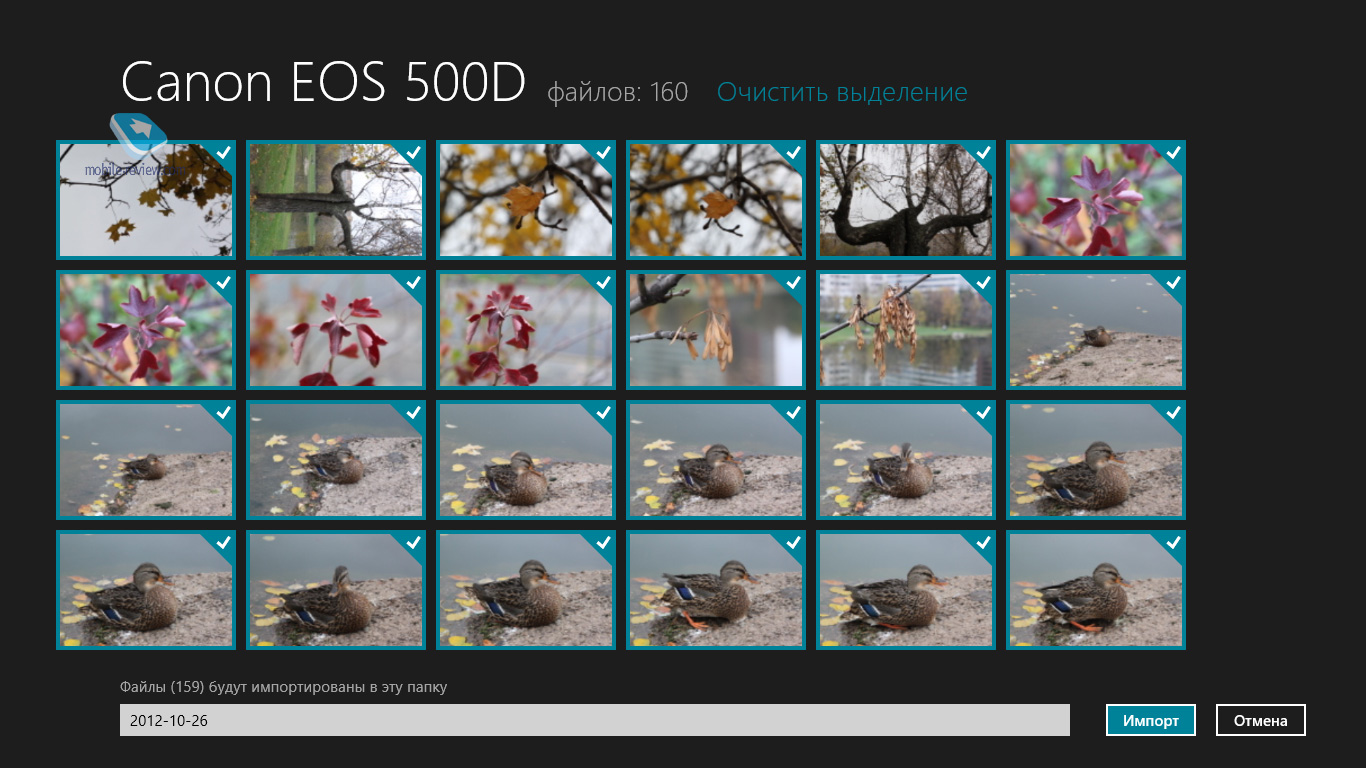Screen dimensions: 1366x768
Task: Select the dark bare tree thumbnail
Action: [x=905, y=200]
